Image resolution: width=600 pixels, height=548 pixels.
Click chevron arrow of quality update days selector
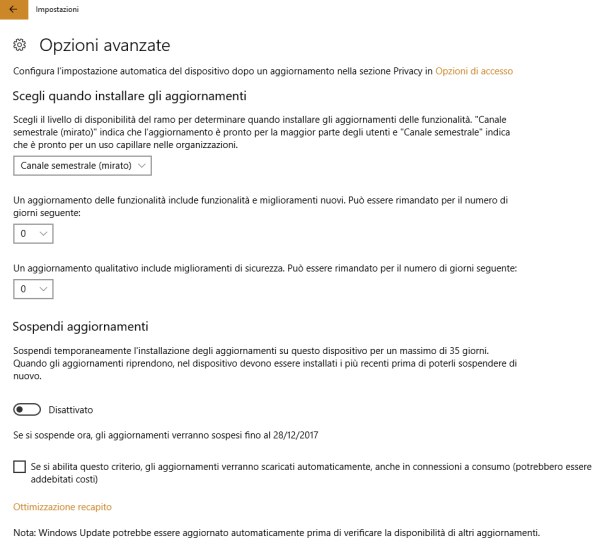[43, 289]
